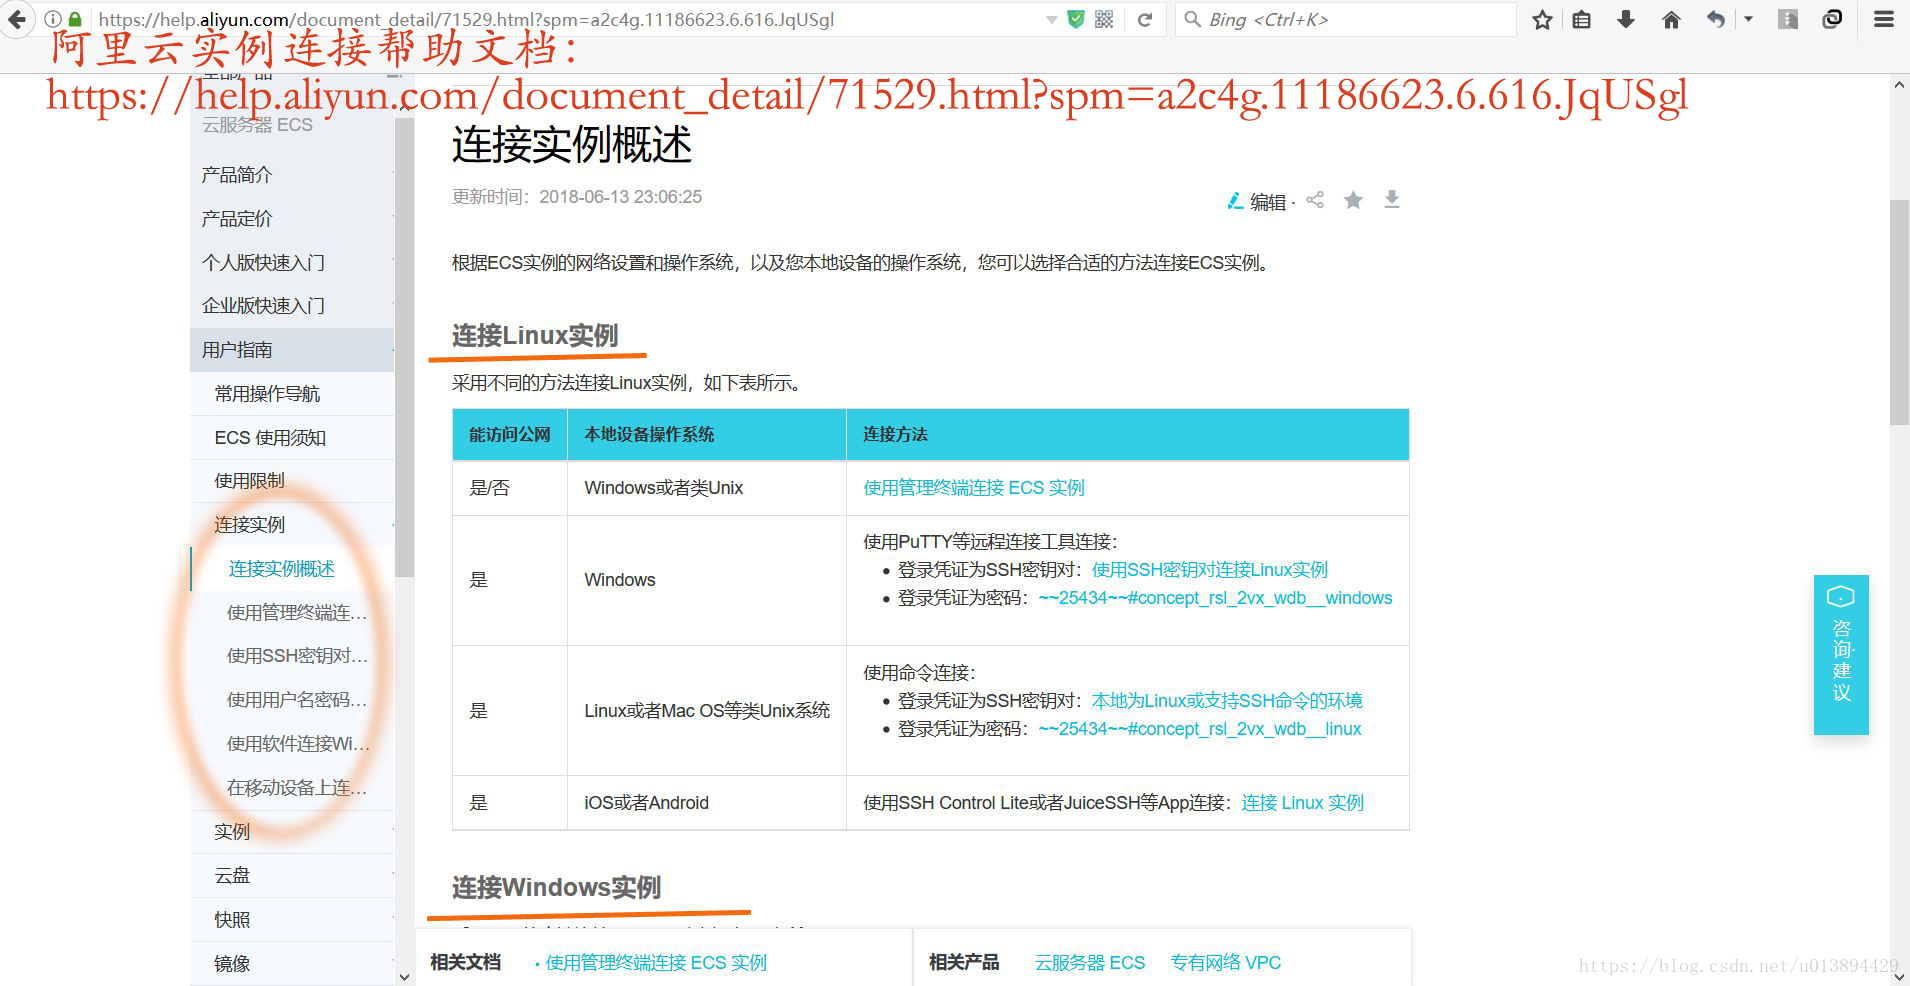The width and height of the screenshot is (1910, 986).
Task: Click the browser back arrow button
Action: (x=17, y=19)
